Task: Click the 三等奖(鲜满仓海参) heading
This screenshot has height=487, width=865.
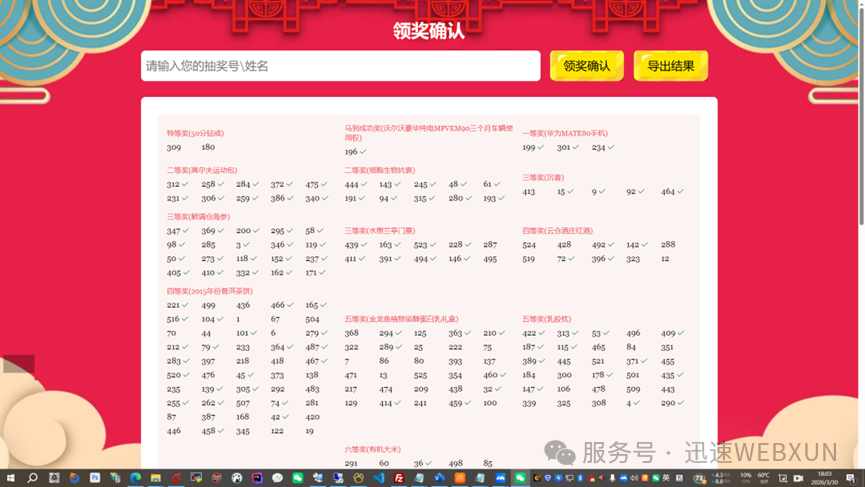Action: (199, 217)
